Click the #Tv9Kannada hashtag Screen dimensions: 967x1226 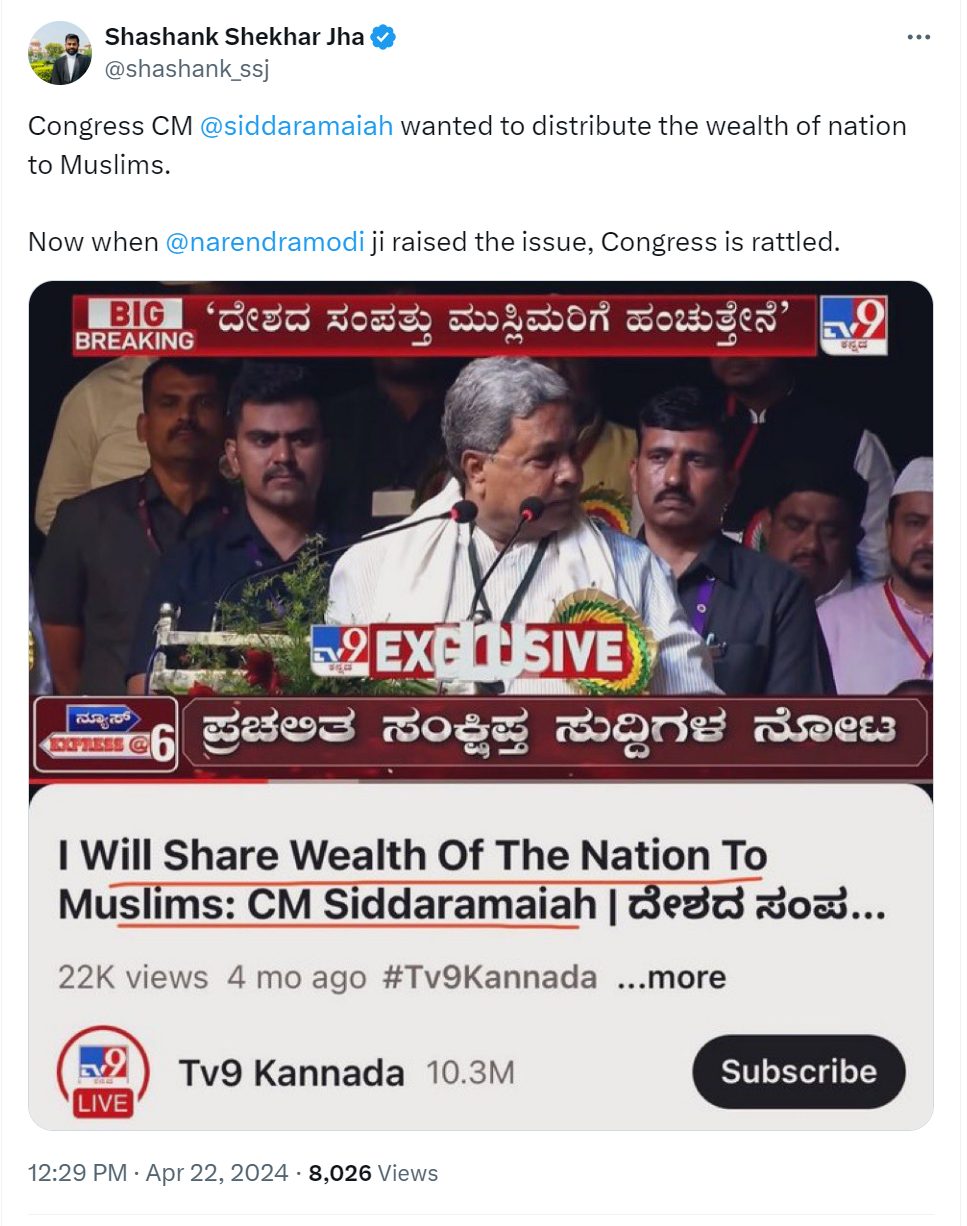point(489,977)
